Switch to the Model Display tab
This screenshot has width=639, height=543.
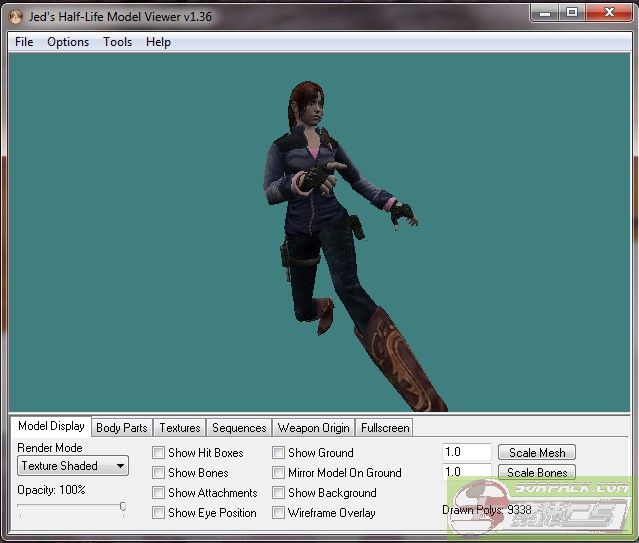[51, 426]
